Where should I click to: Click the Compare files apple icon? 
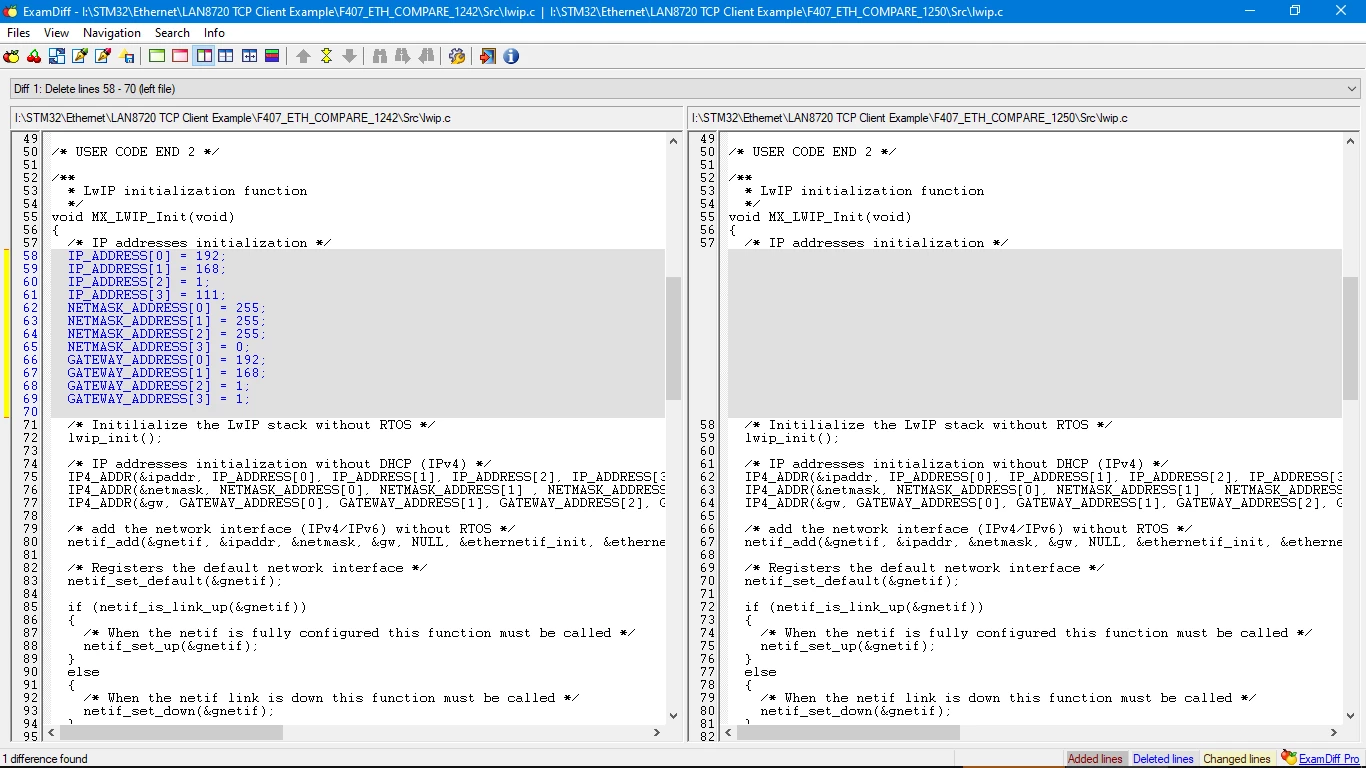(13, 56)
